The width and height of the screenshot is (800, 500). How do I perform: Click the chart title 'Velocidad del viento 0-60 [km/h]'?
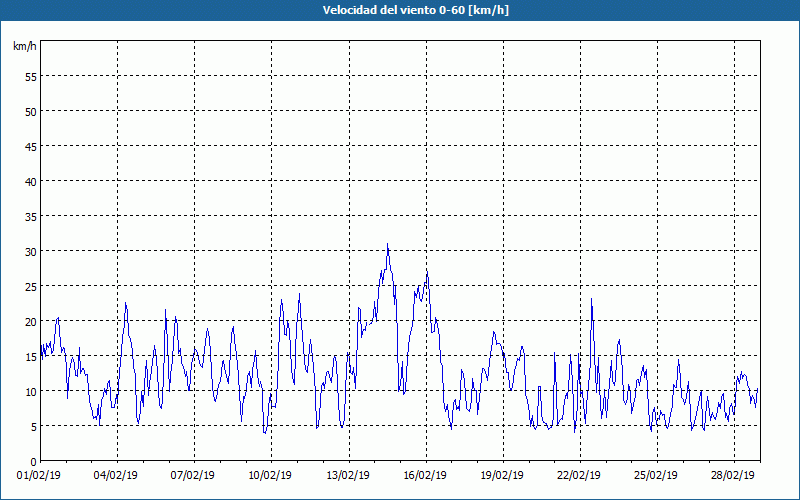415,10
